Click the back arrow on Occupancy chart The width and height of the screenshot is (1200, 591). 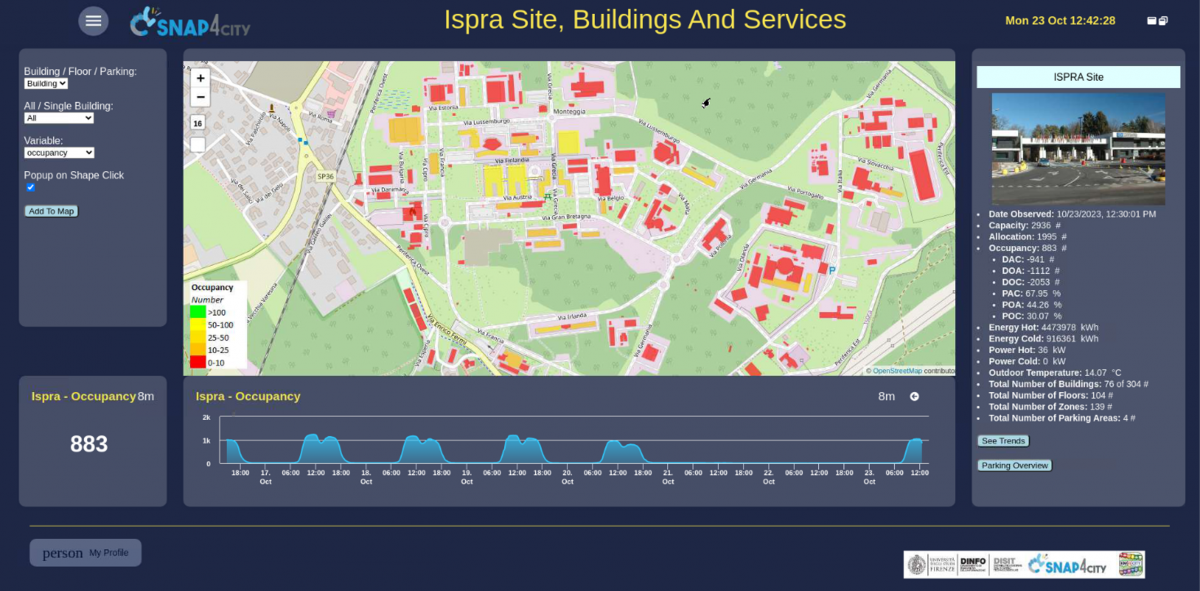pos(914,397)
